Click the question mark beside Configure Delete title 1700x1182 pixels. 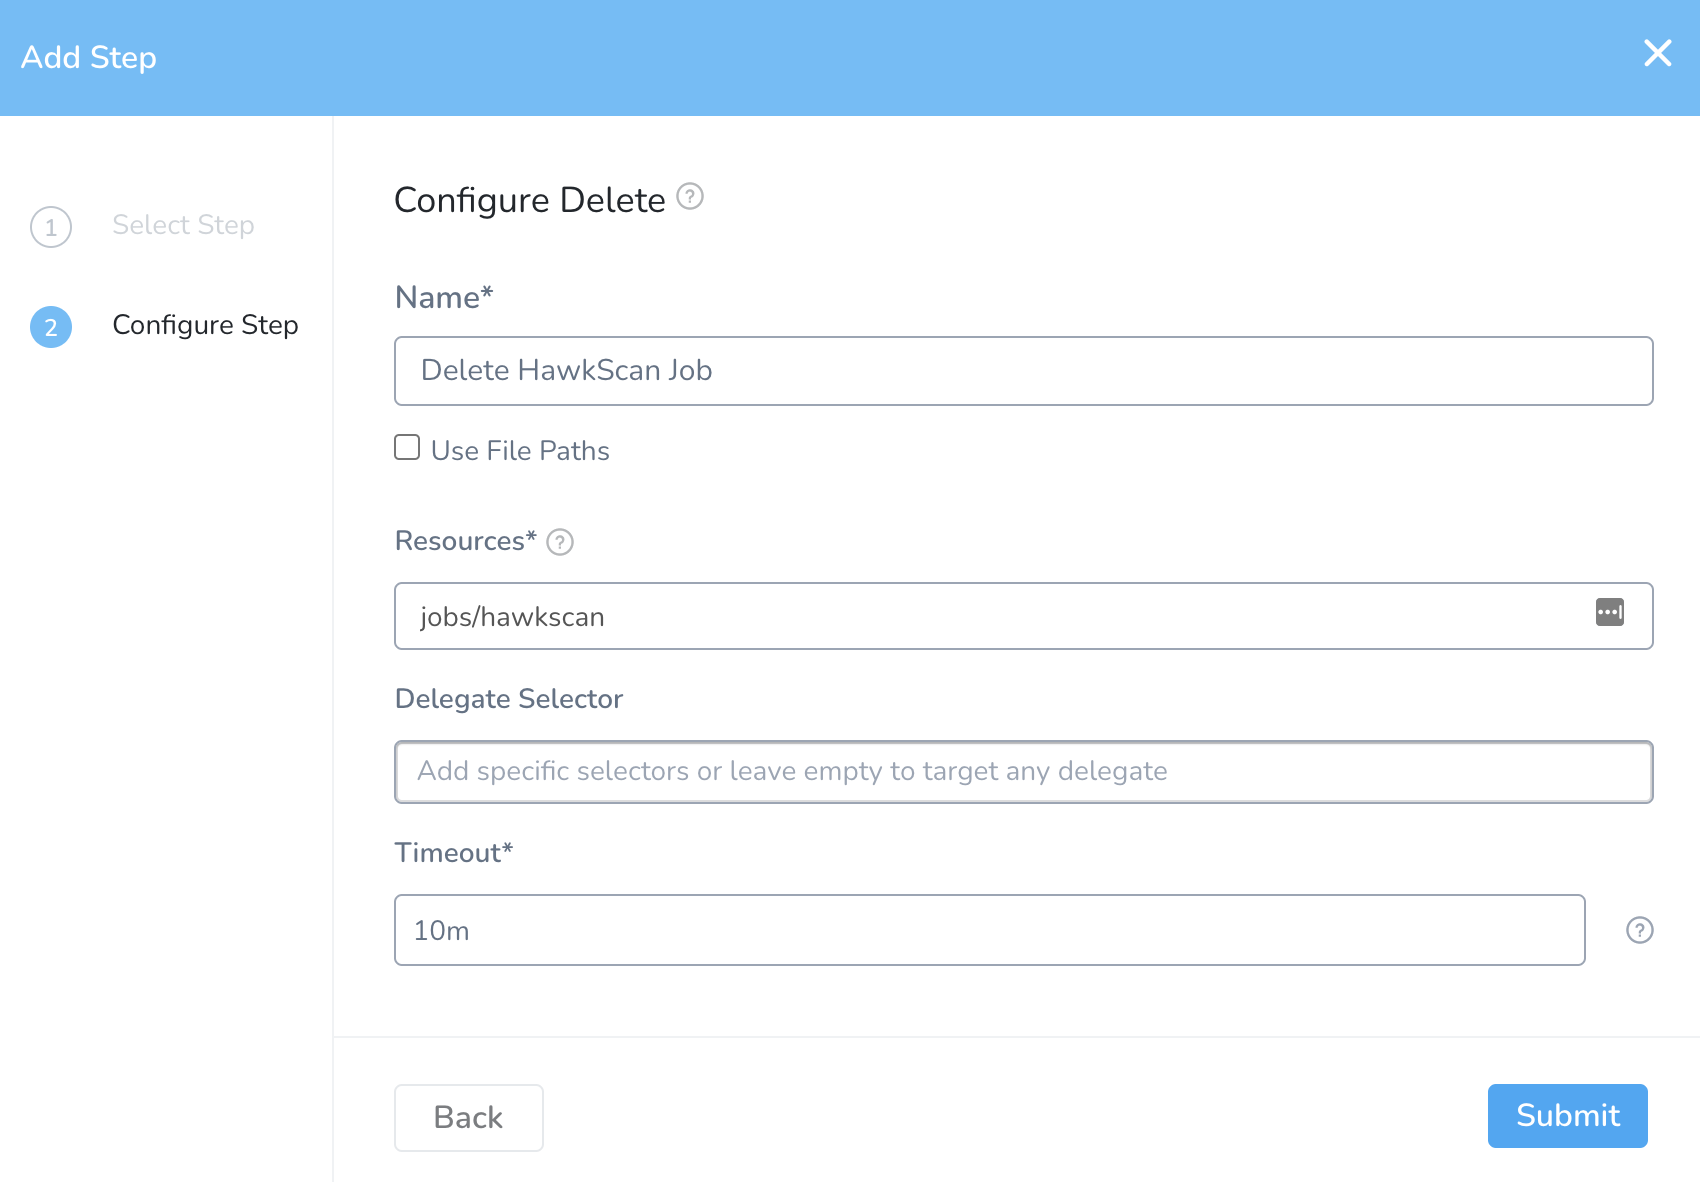pyautogui.click(x=689, y=198)
